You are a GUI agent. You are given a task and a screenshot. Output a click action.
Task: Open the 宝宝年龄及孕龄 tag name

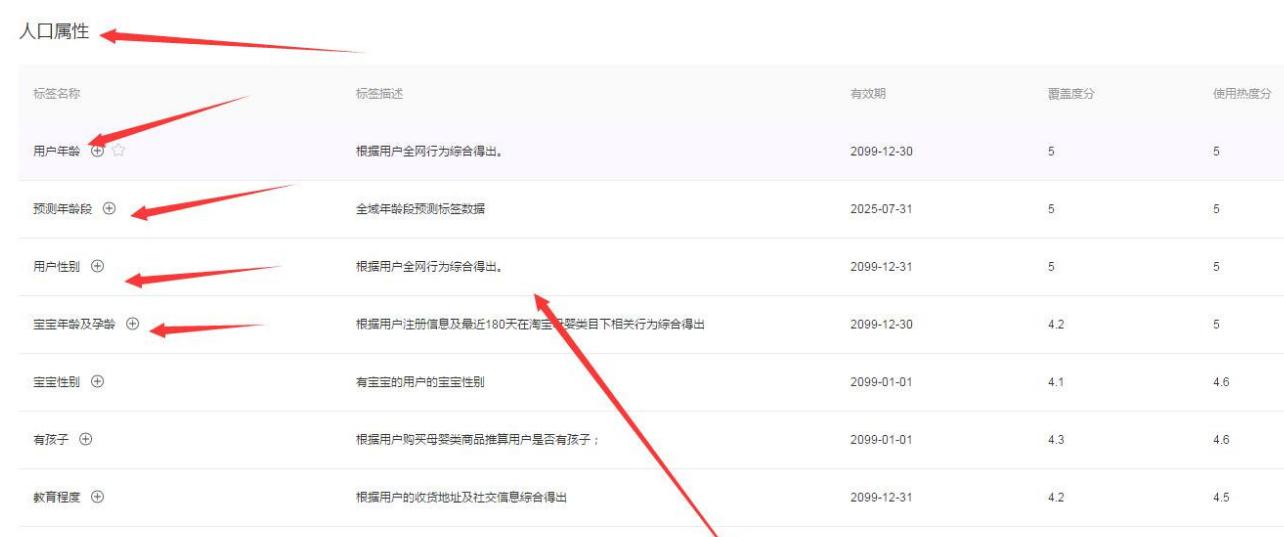(76, 324)
